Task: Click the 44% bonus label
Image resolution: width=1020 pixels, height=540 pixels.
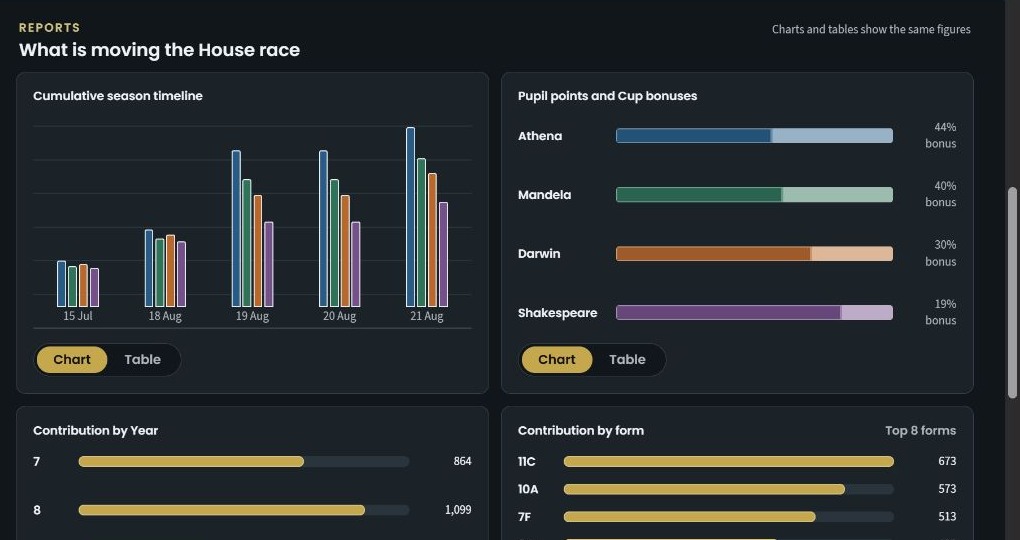Action: click(941, 135)
